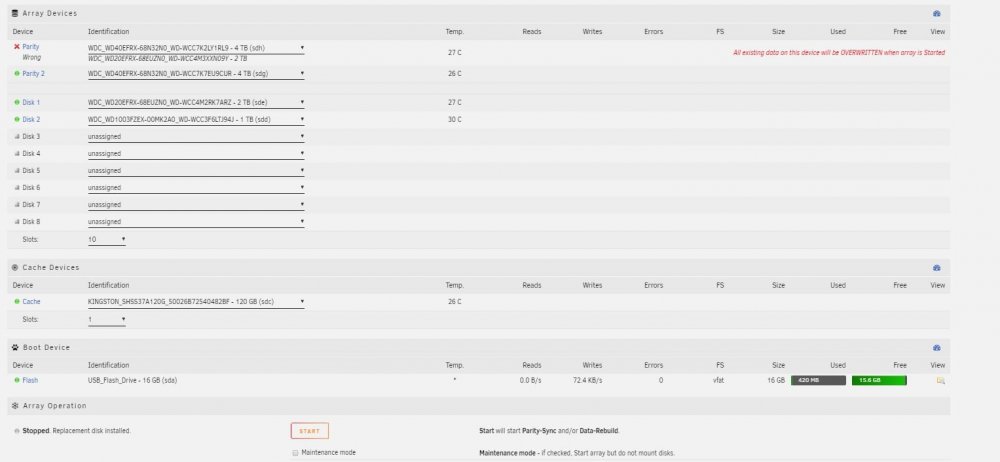Click the grey status icon for Disk 5
Screen dimensions: 1000x462
click(17, 171)
